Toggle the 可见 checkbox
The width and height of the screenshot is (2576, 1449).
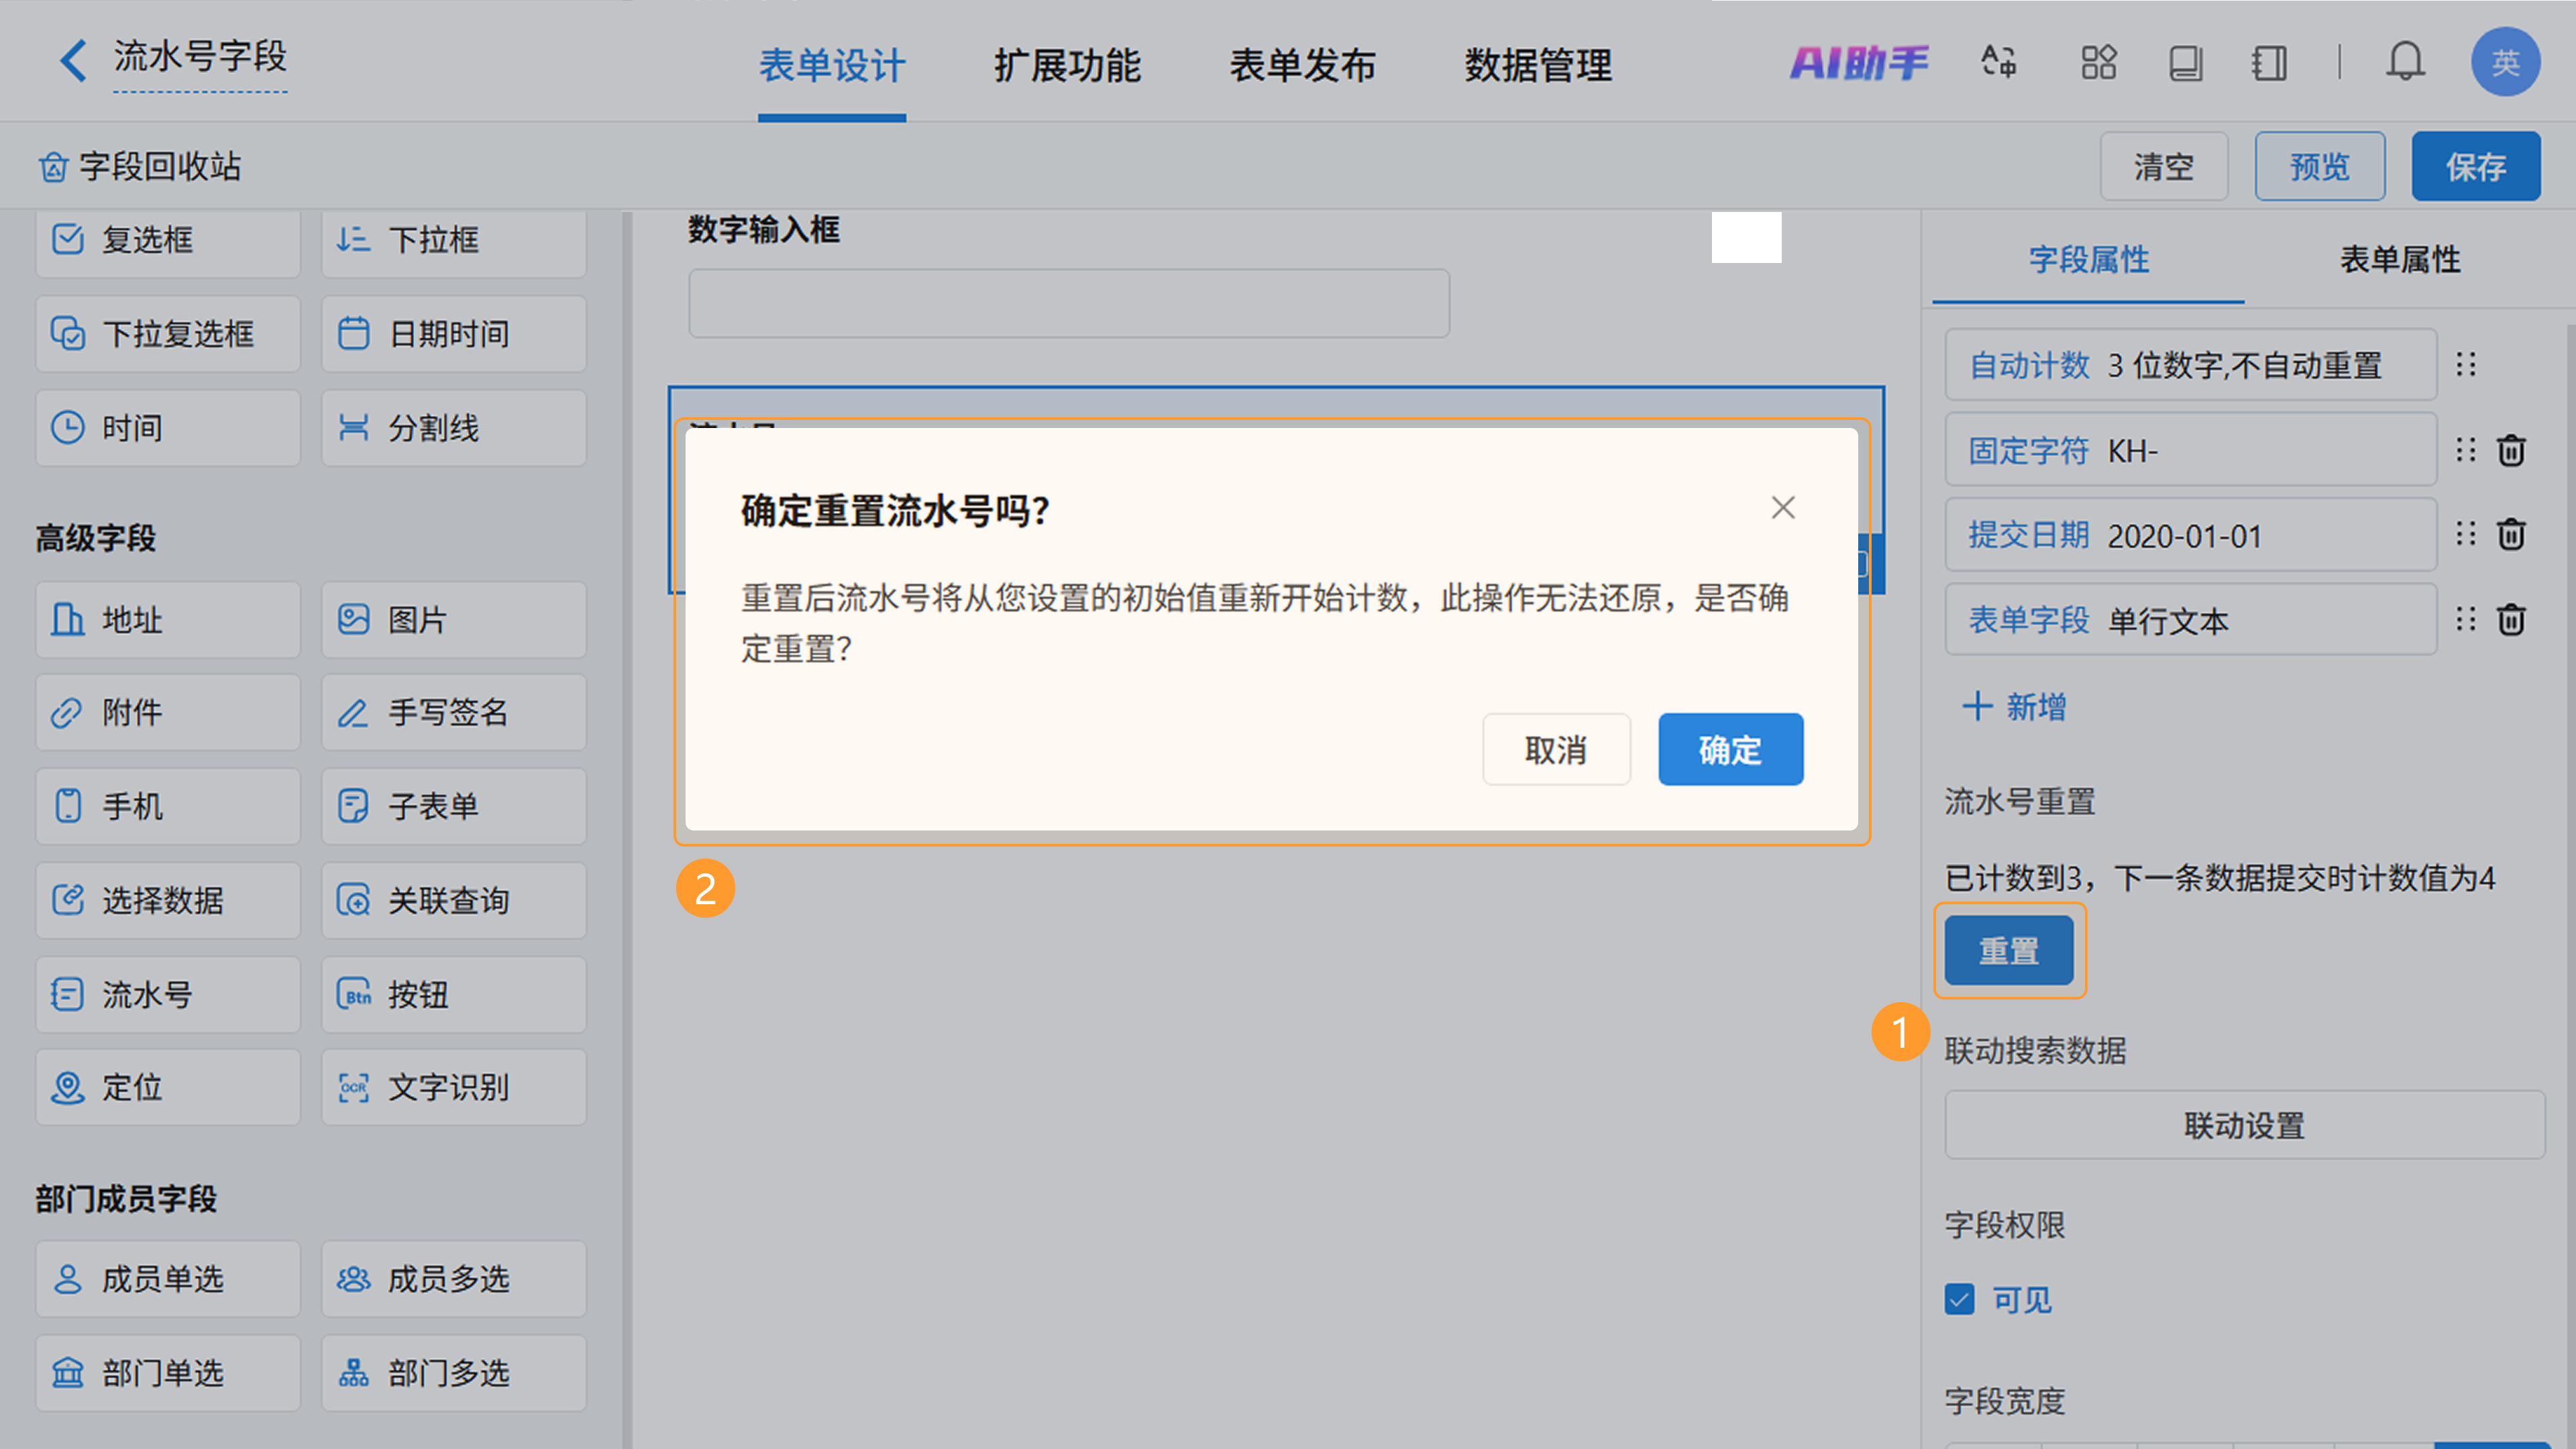coord(1960,1300)
